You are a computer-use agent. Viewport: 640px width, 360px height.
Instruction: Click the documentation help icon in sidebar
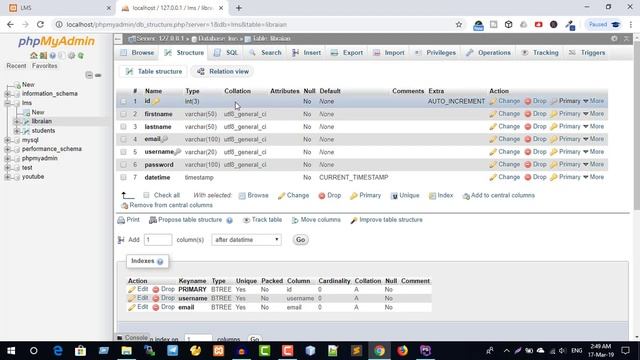(53, 55)
